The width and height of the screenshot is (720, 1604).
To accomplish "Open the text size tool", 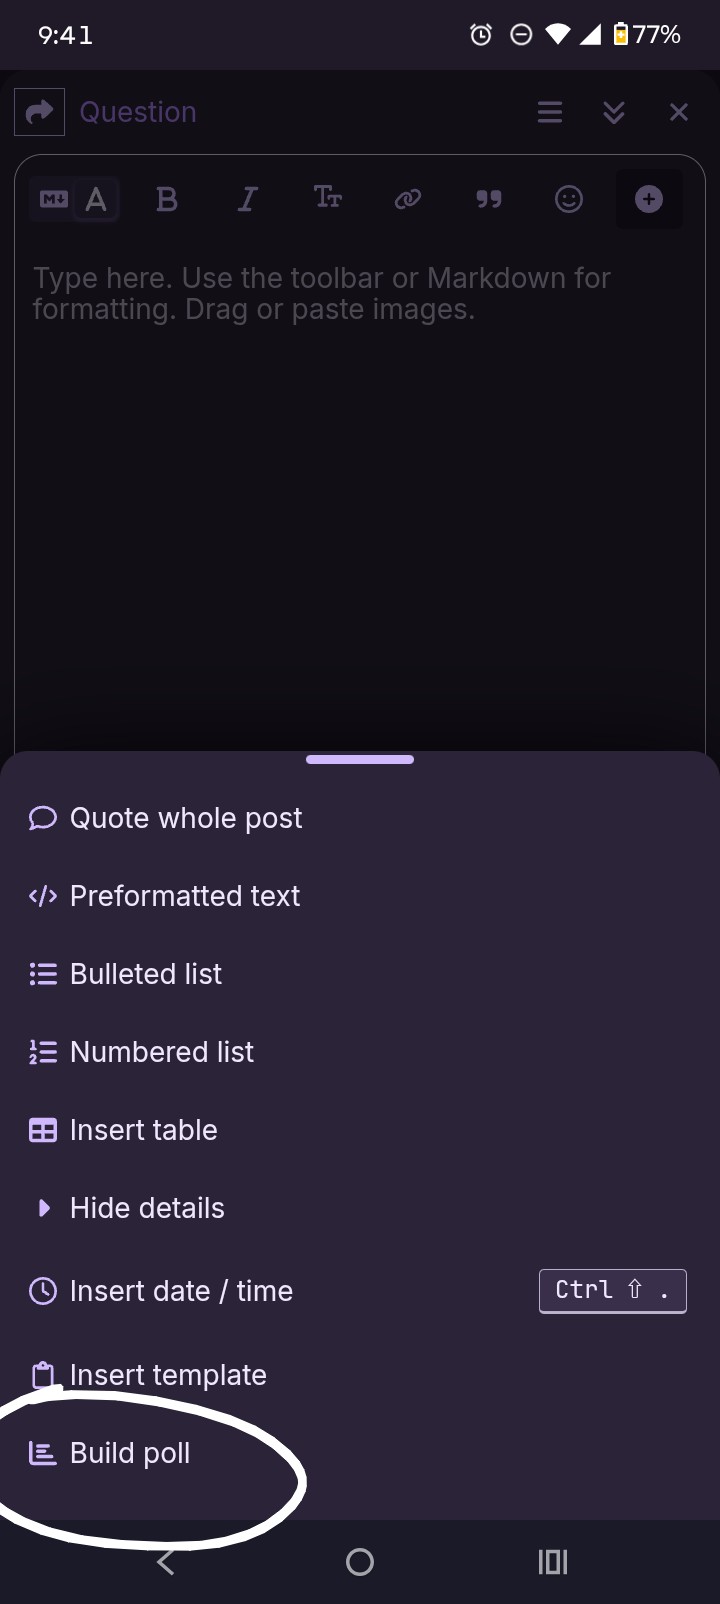I will pos(328,198).
